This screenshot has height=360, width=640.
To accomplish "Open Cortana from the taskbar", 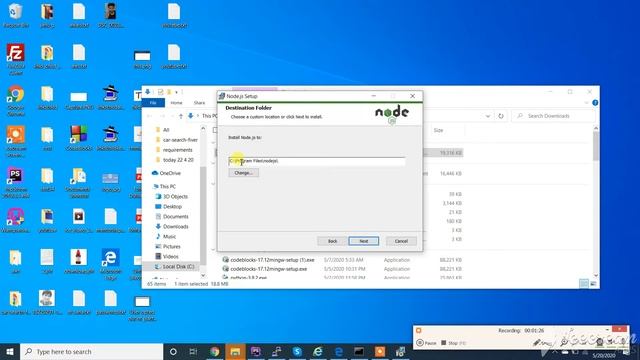I will point(173,351).
